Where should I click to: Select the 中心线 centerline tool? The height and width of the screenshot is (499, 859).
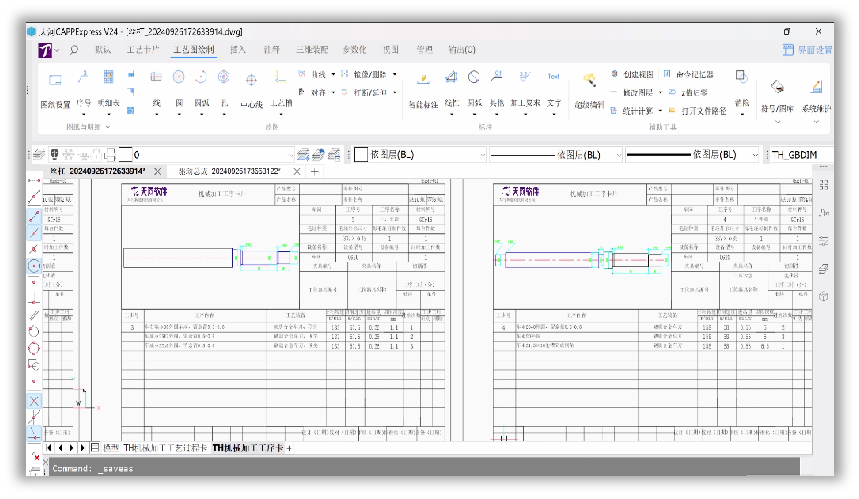point(251,90)
